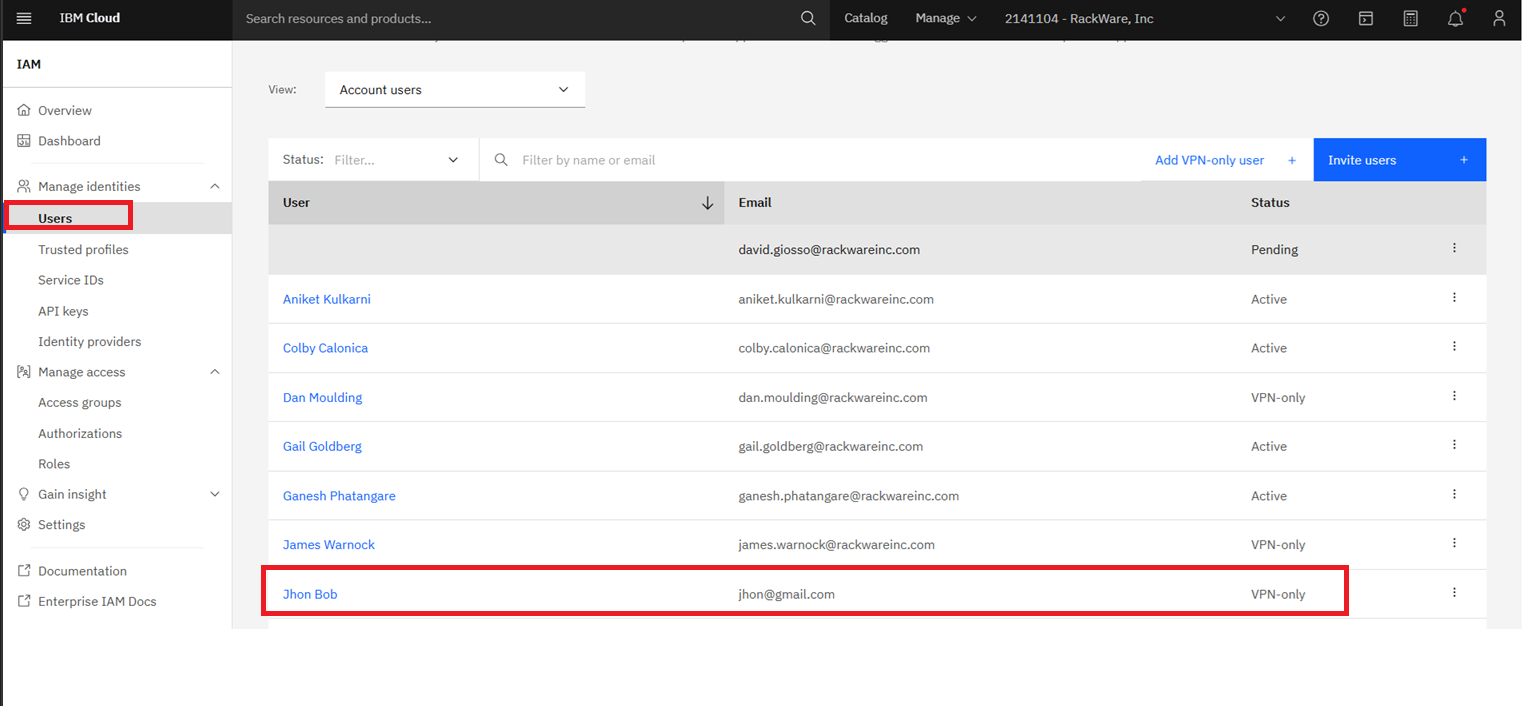Click the filter search magnifier icon
This screenshot has height=706, width=1522.
coord(501,160)
